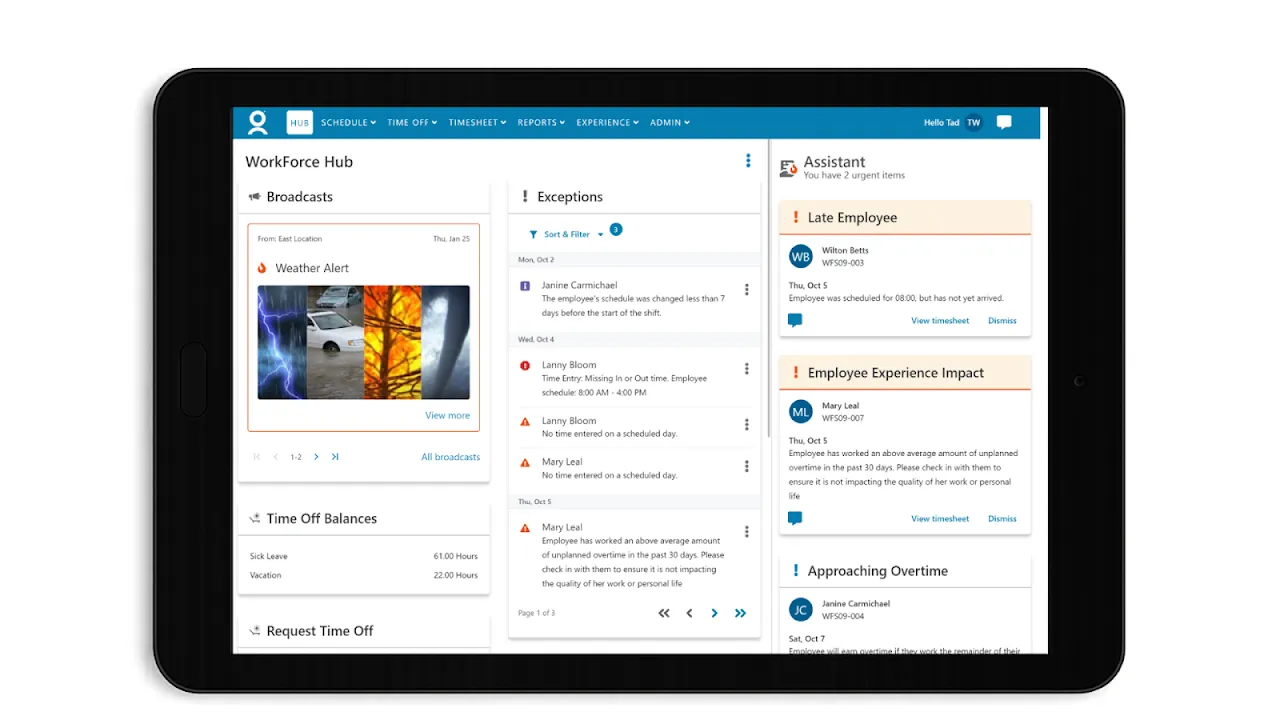The width and height of the screenshot is (1280, 720).
Task: Open options for Mary Leal overtime exception
Action: (746, 532)
